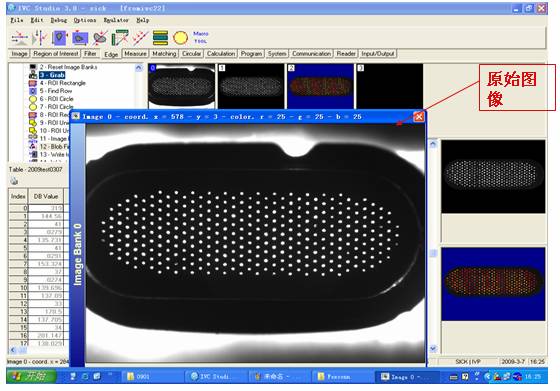Close the Image 0 viewer window
The height and width of the screenshot is (391, 560).
(419, 116)
